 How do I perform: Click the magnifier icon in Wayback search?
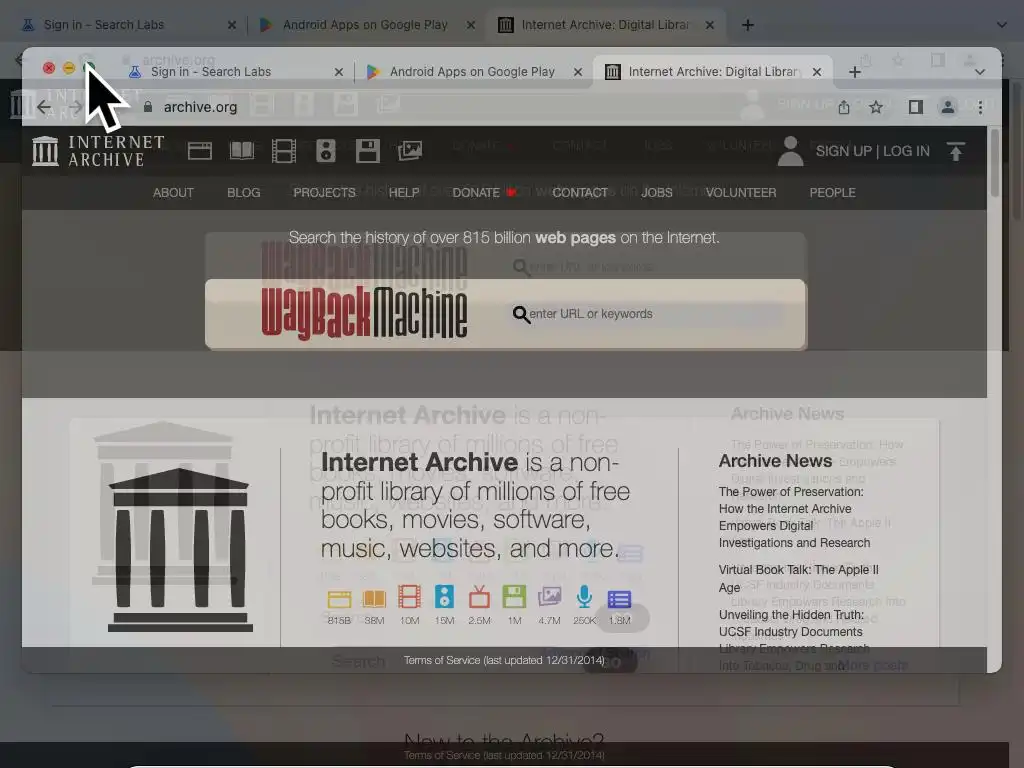(x=520, y=315)
